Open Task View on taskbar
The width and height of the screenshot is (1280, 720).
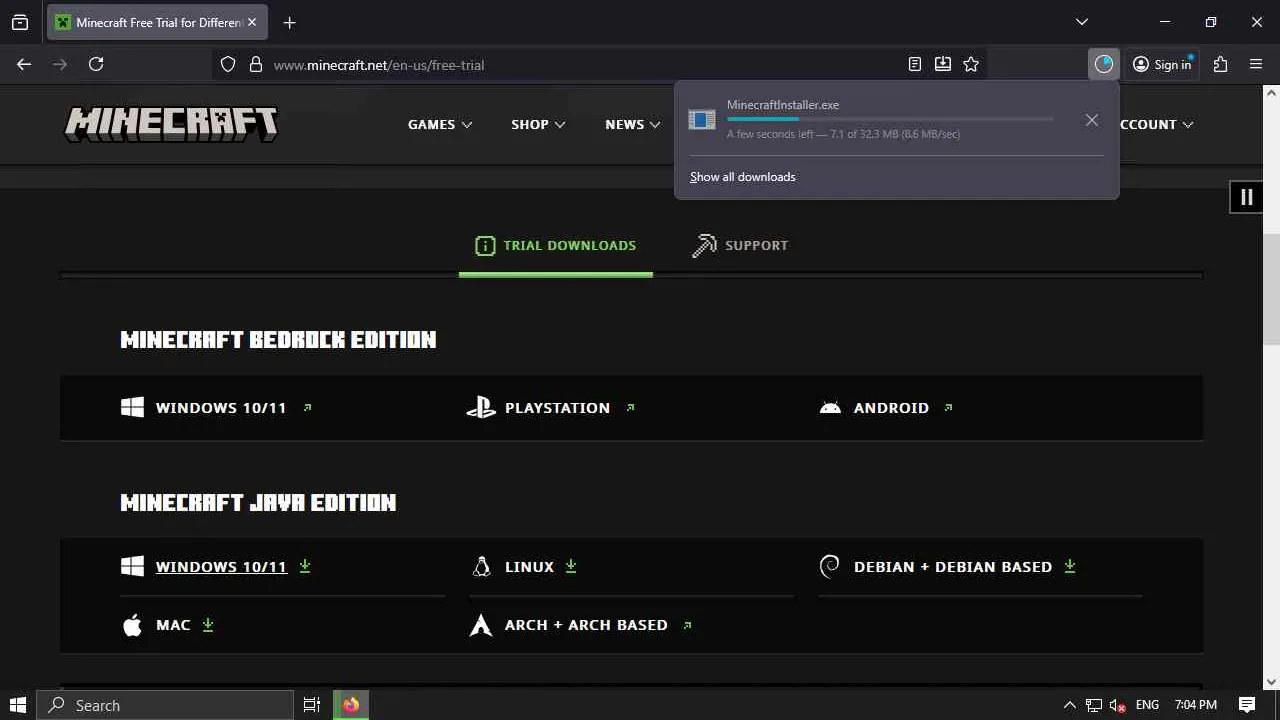(x=312, y=705)
